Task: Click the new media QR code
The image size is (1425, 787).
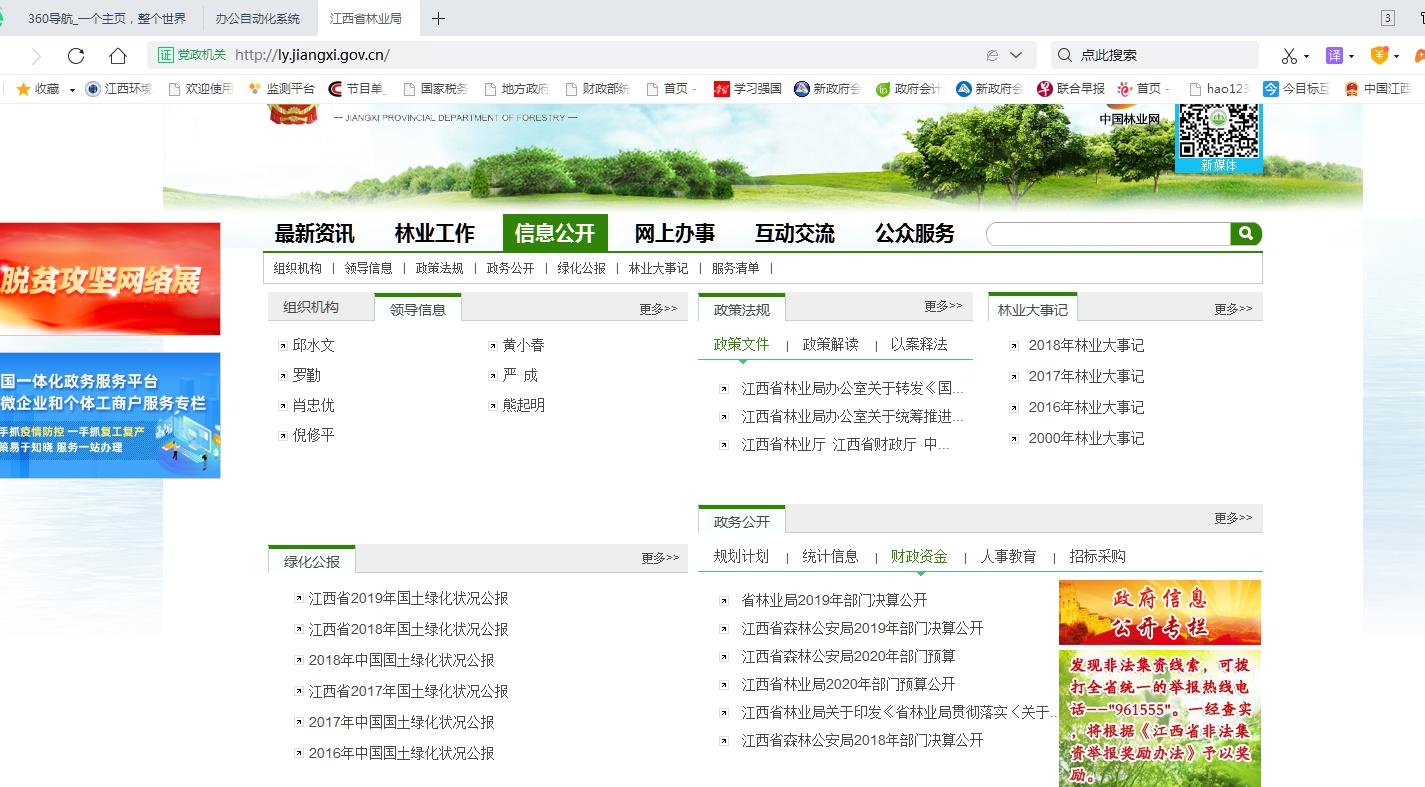Action: (1217, 131)
